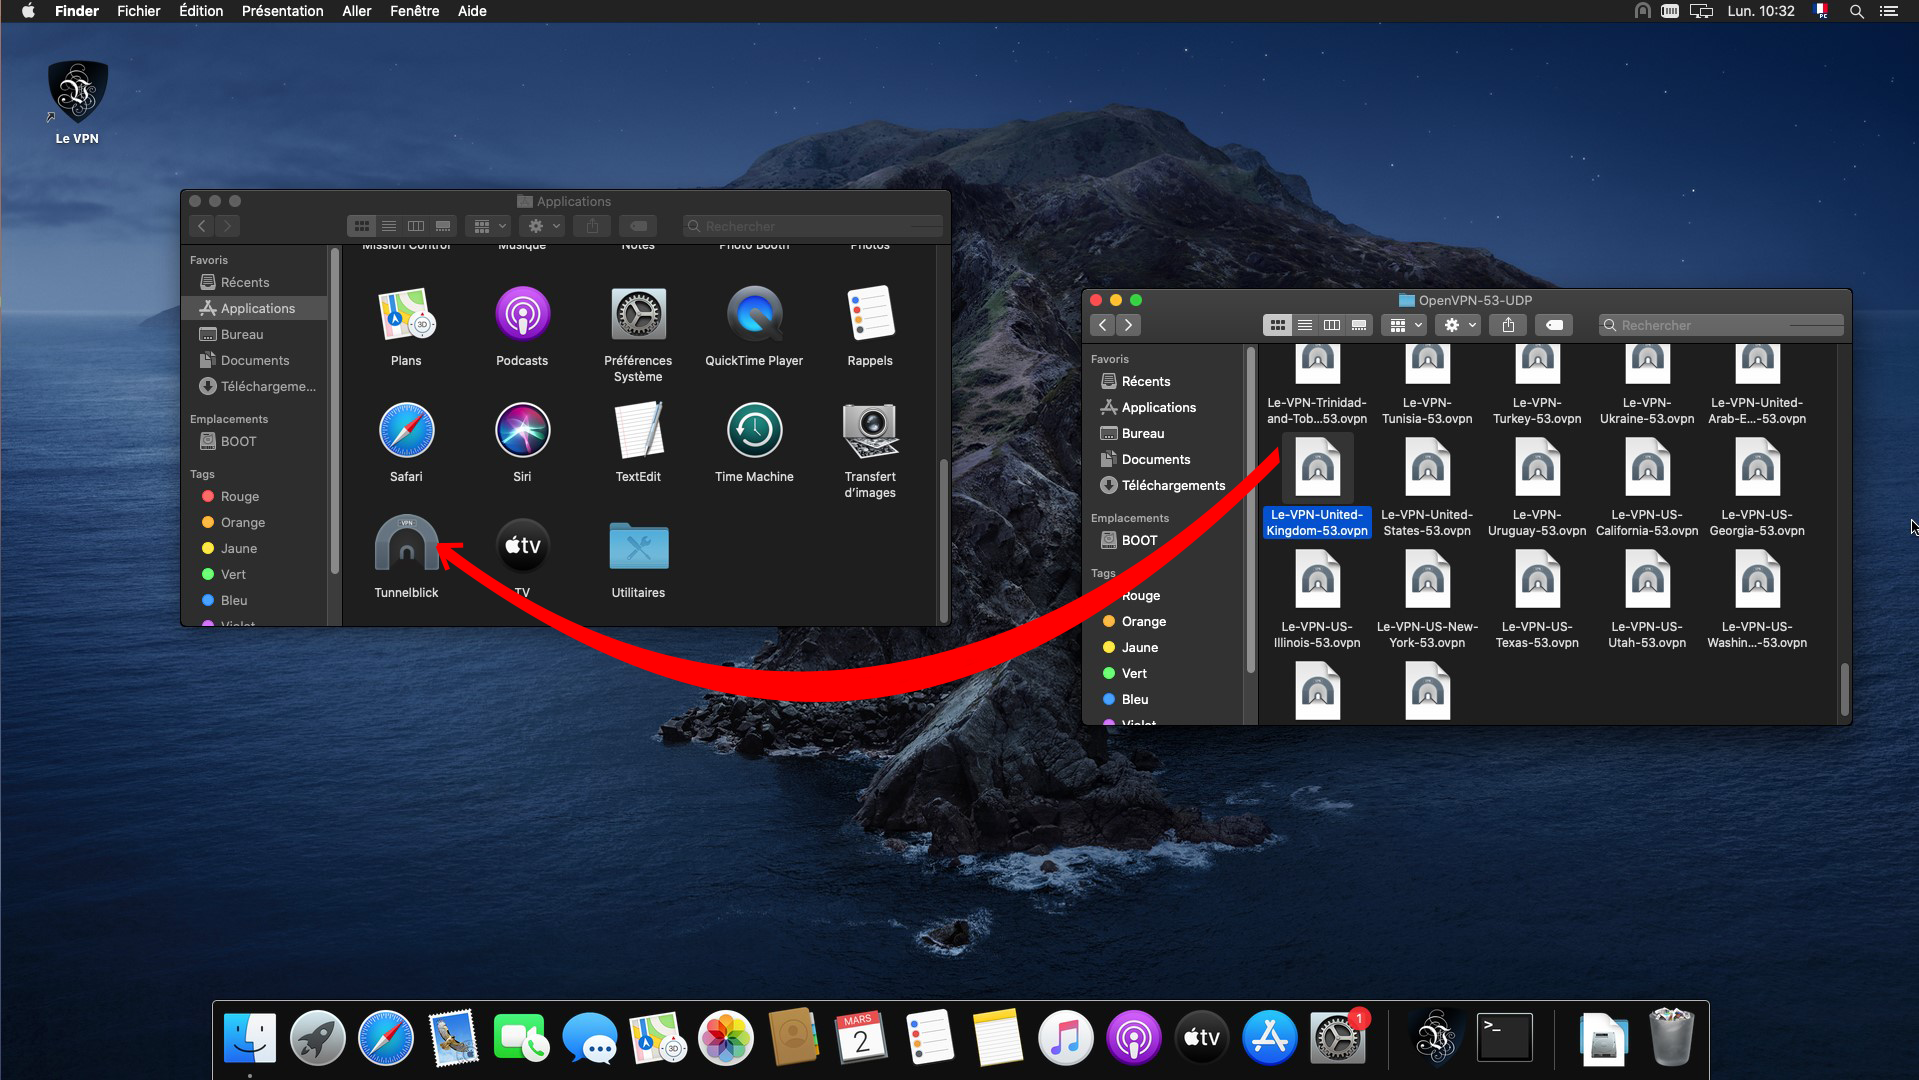Image resolution: width=1919 pixels, height=1080 pixels.
Task: Switch Applications window to column view
Action: 415,226
